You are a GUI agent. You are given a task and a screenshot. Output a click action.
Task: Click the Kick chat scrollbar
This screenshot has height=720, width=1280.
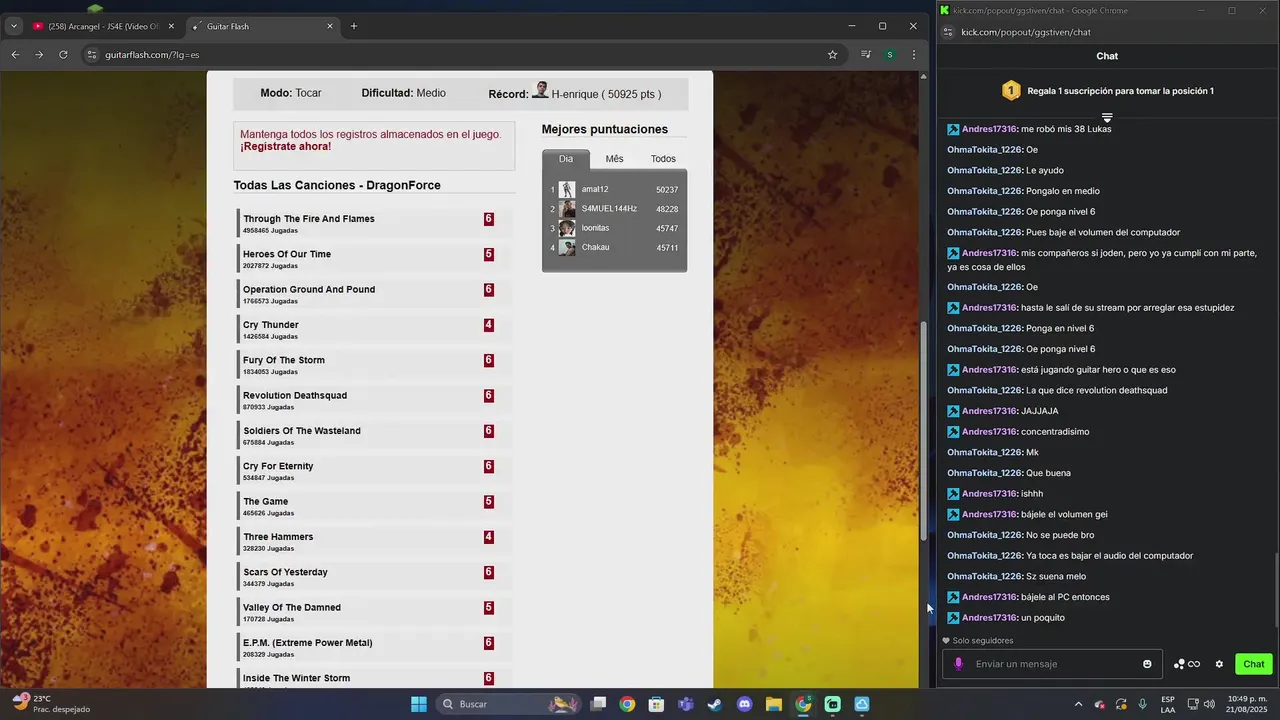(1275, 590)
